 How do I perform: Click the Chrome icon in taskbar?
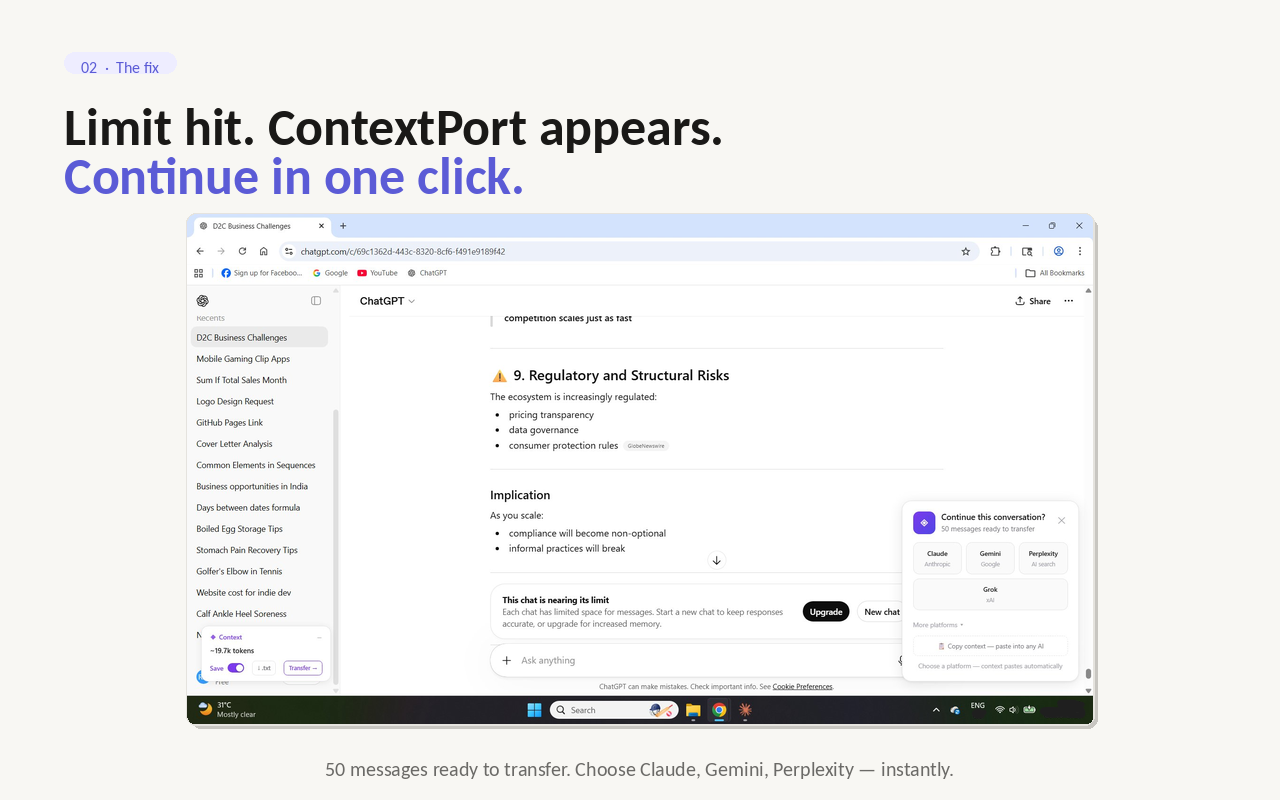click(719, 710)
